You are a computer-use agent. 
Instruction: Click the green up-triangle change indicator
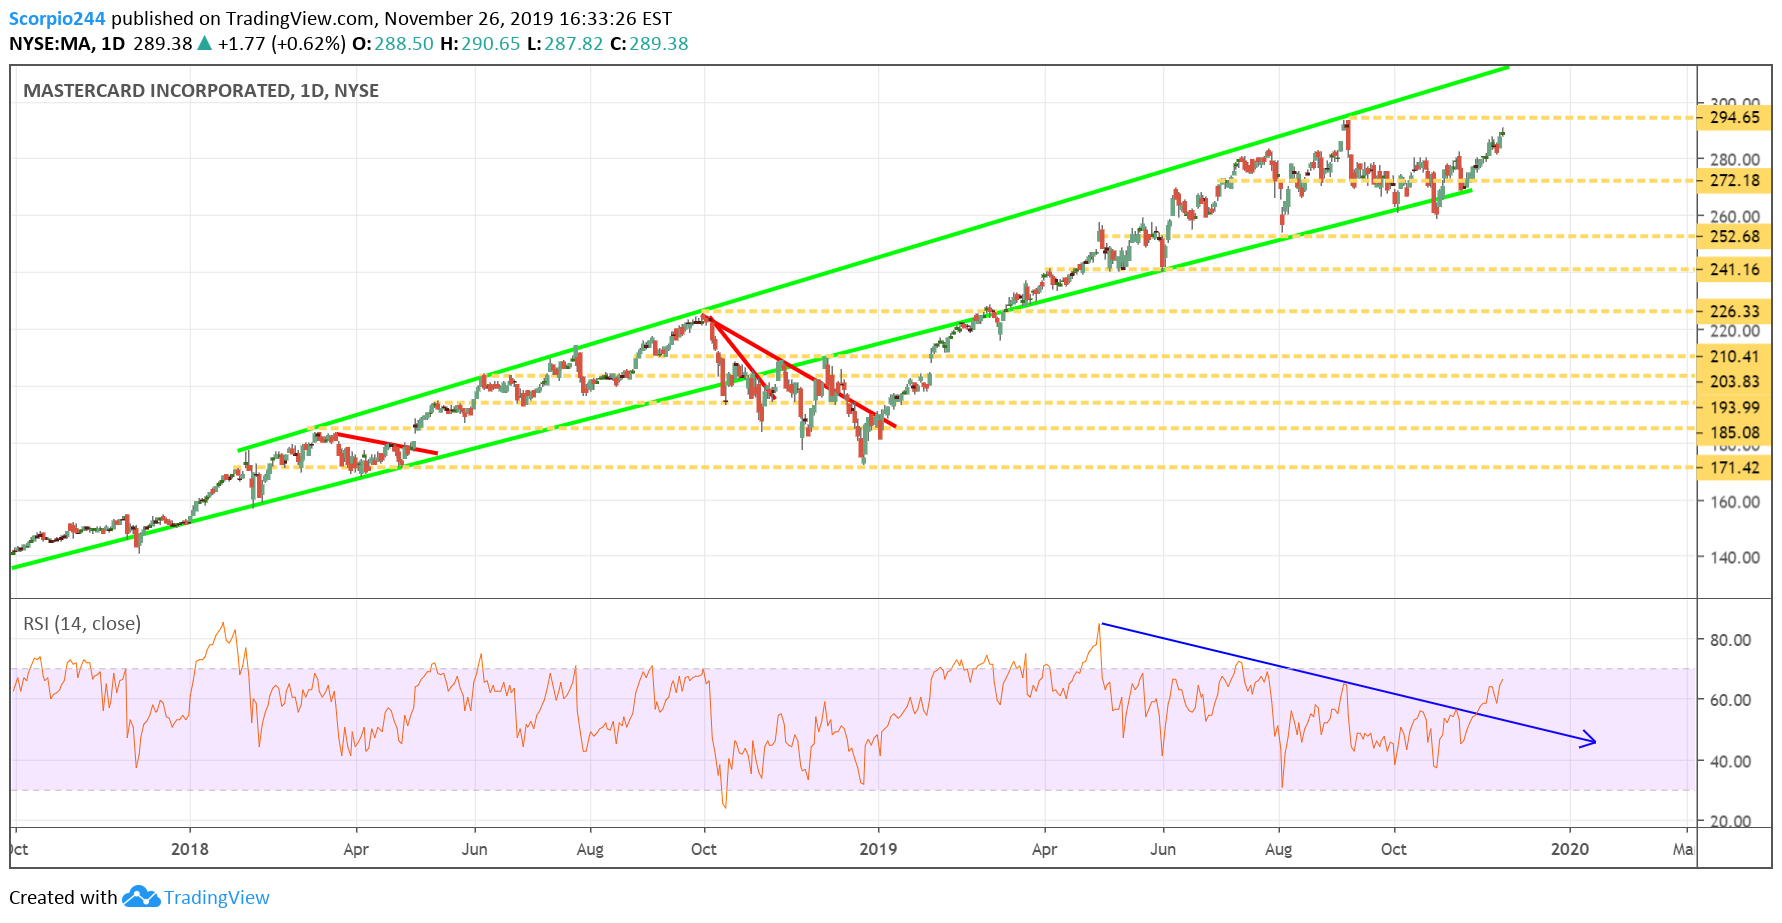click(204, 43)
